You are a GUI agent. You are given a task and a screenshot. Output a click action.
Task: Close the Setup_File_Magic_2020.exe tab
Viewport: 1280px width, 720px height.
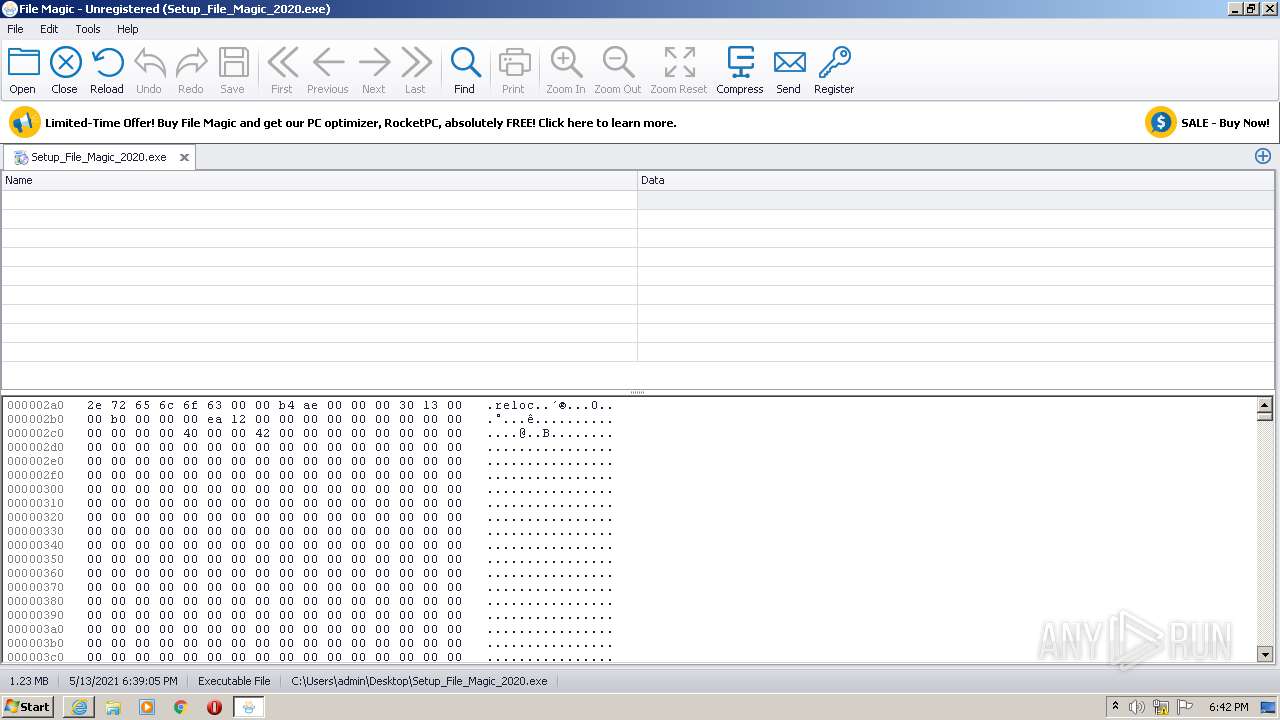pyautogui.click(x=185, y=157)
